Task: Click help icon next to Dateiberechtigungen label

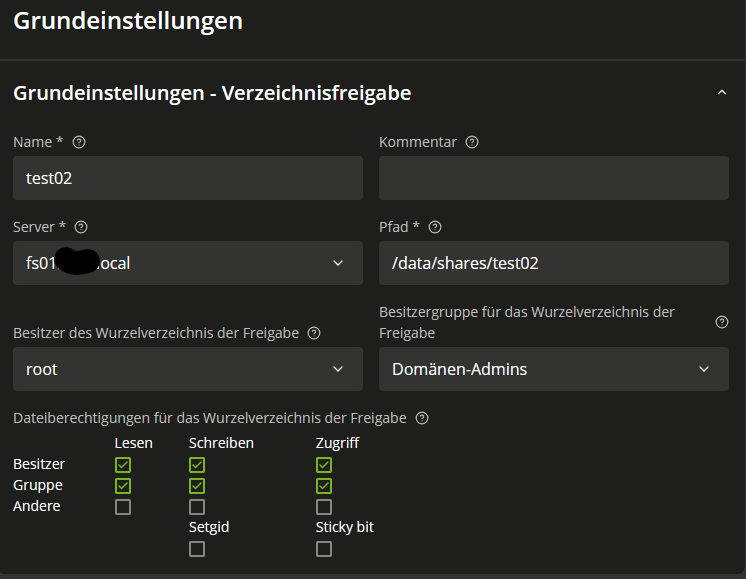Action: (422, 418)
